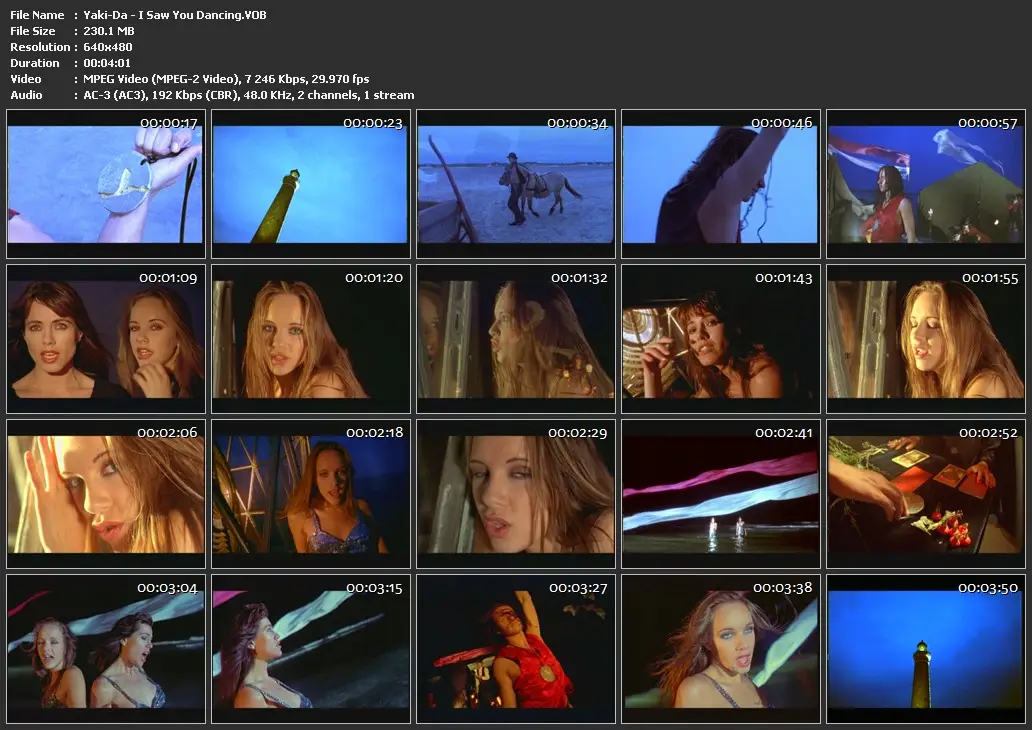Open the frame timestamped 00:01:43
Viewport: 1032px width, 730px height.
coord(721,339)
